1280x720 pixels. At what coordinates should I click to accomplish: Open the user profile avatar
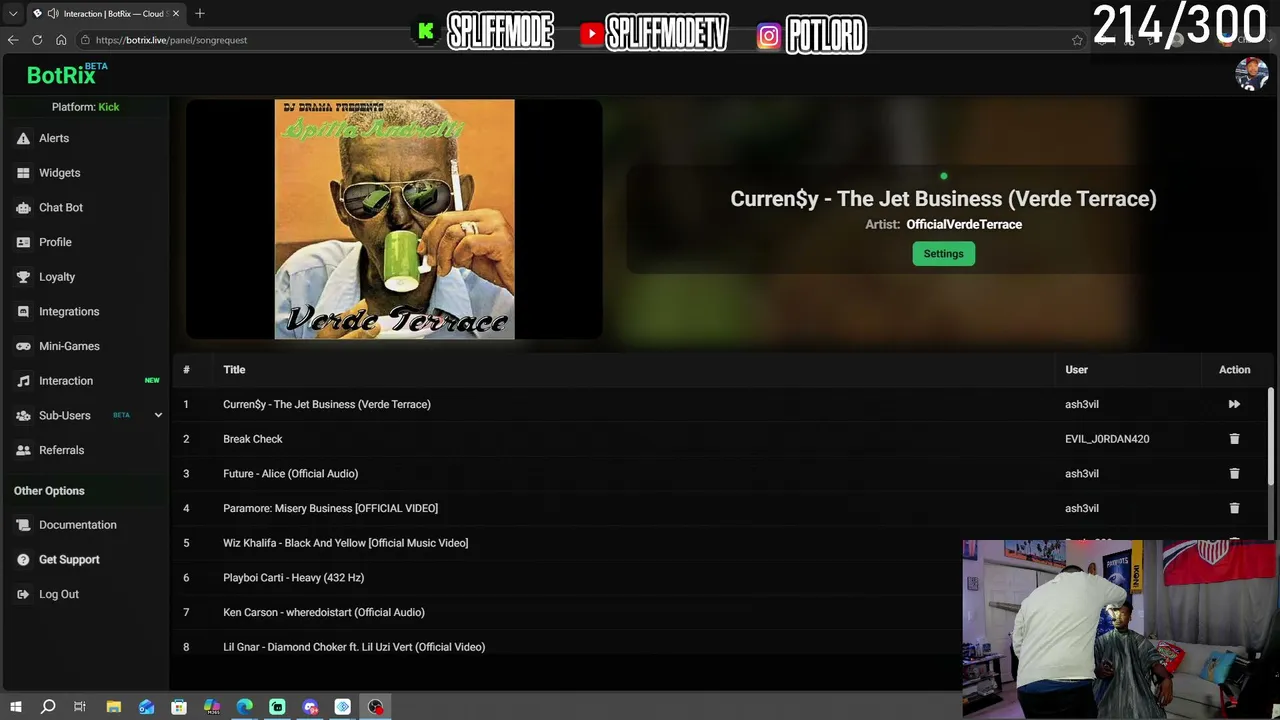pyautogui.click(x=1251, y=74)
